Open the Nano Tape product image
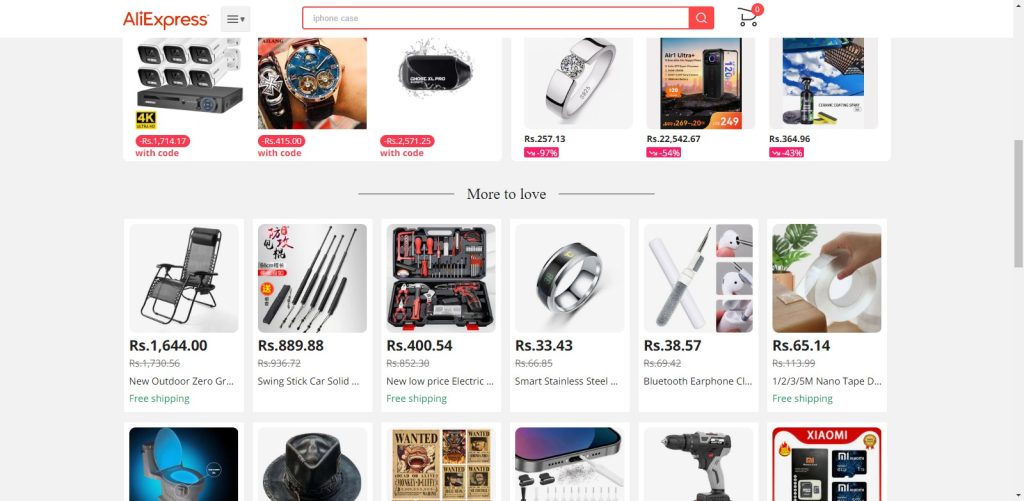 (827, 278)
